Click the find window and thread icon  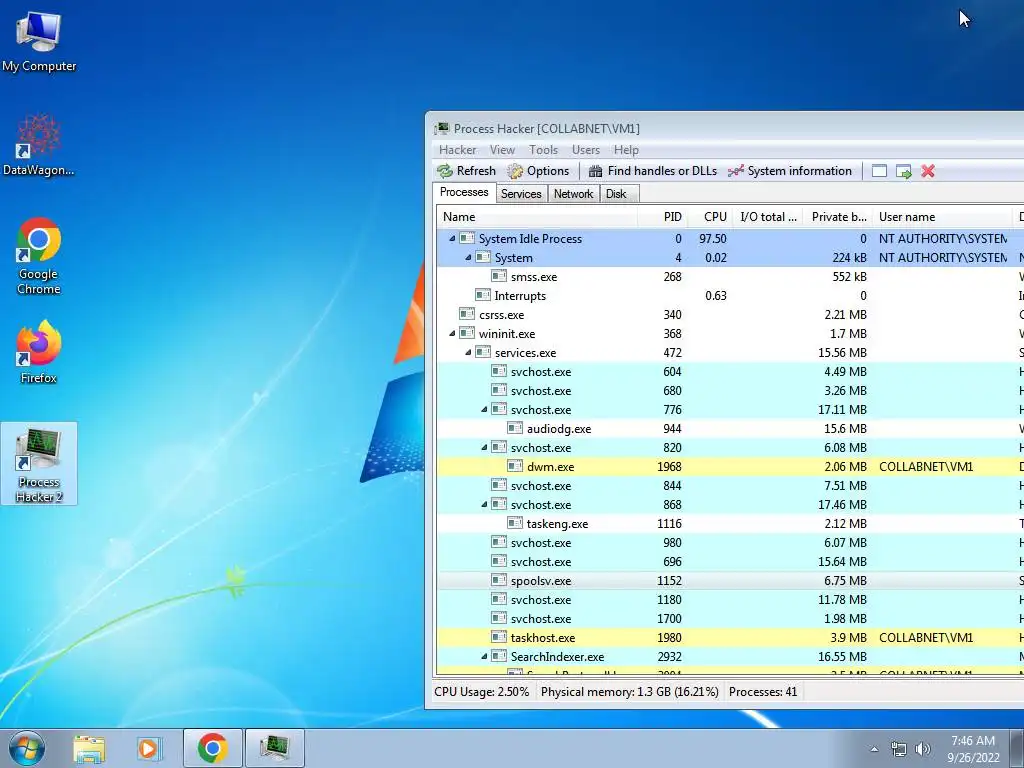[x=903, y=171]
